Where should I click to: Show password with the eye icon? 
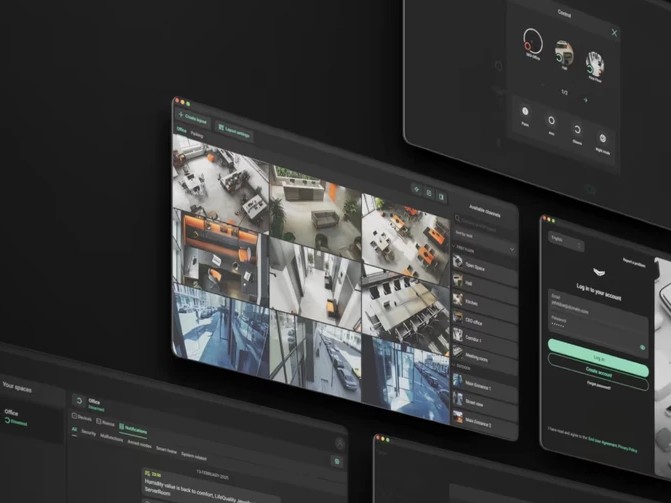pyautogui.click(x=642, y=348)
